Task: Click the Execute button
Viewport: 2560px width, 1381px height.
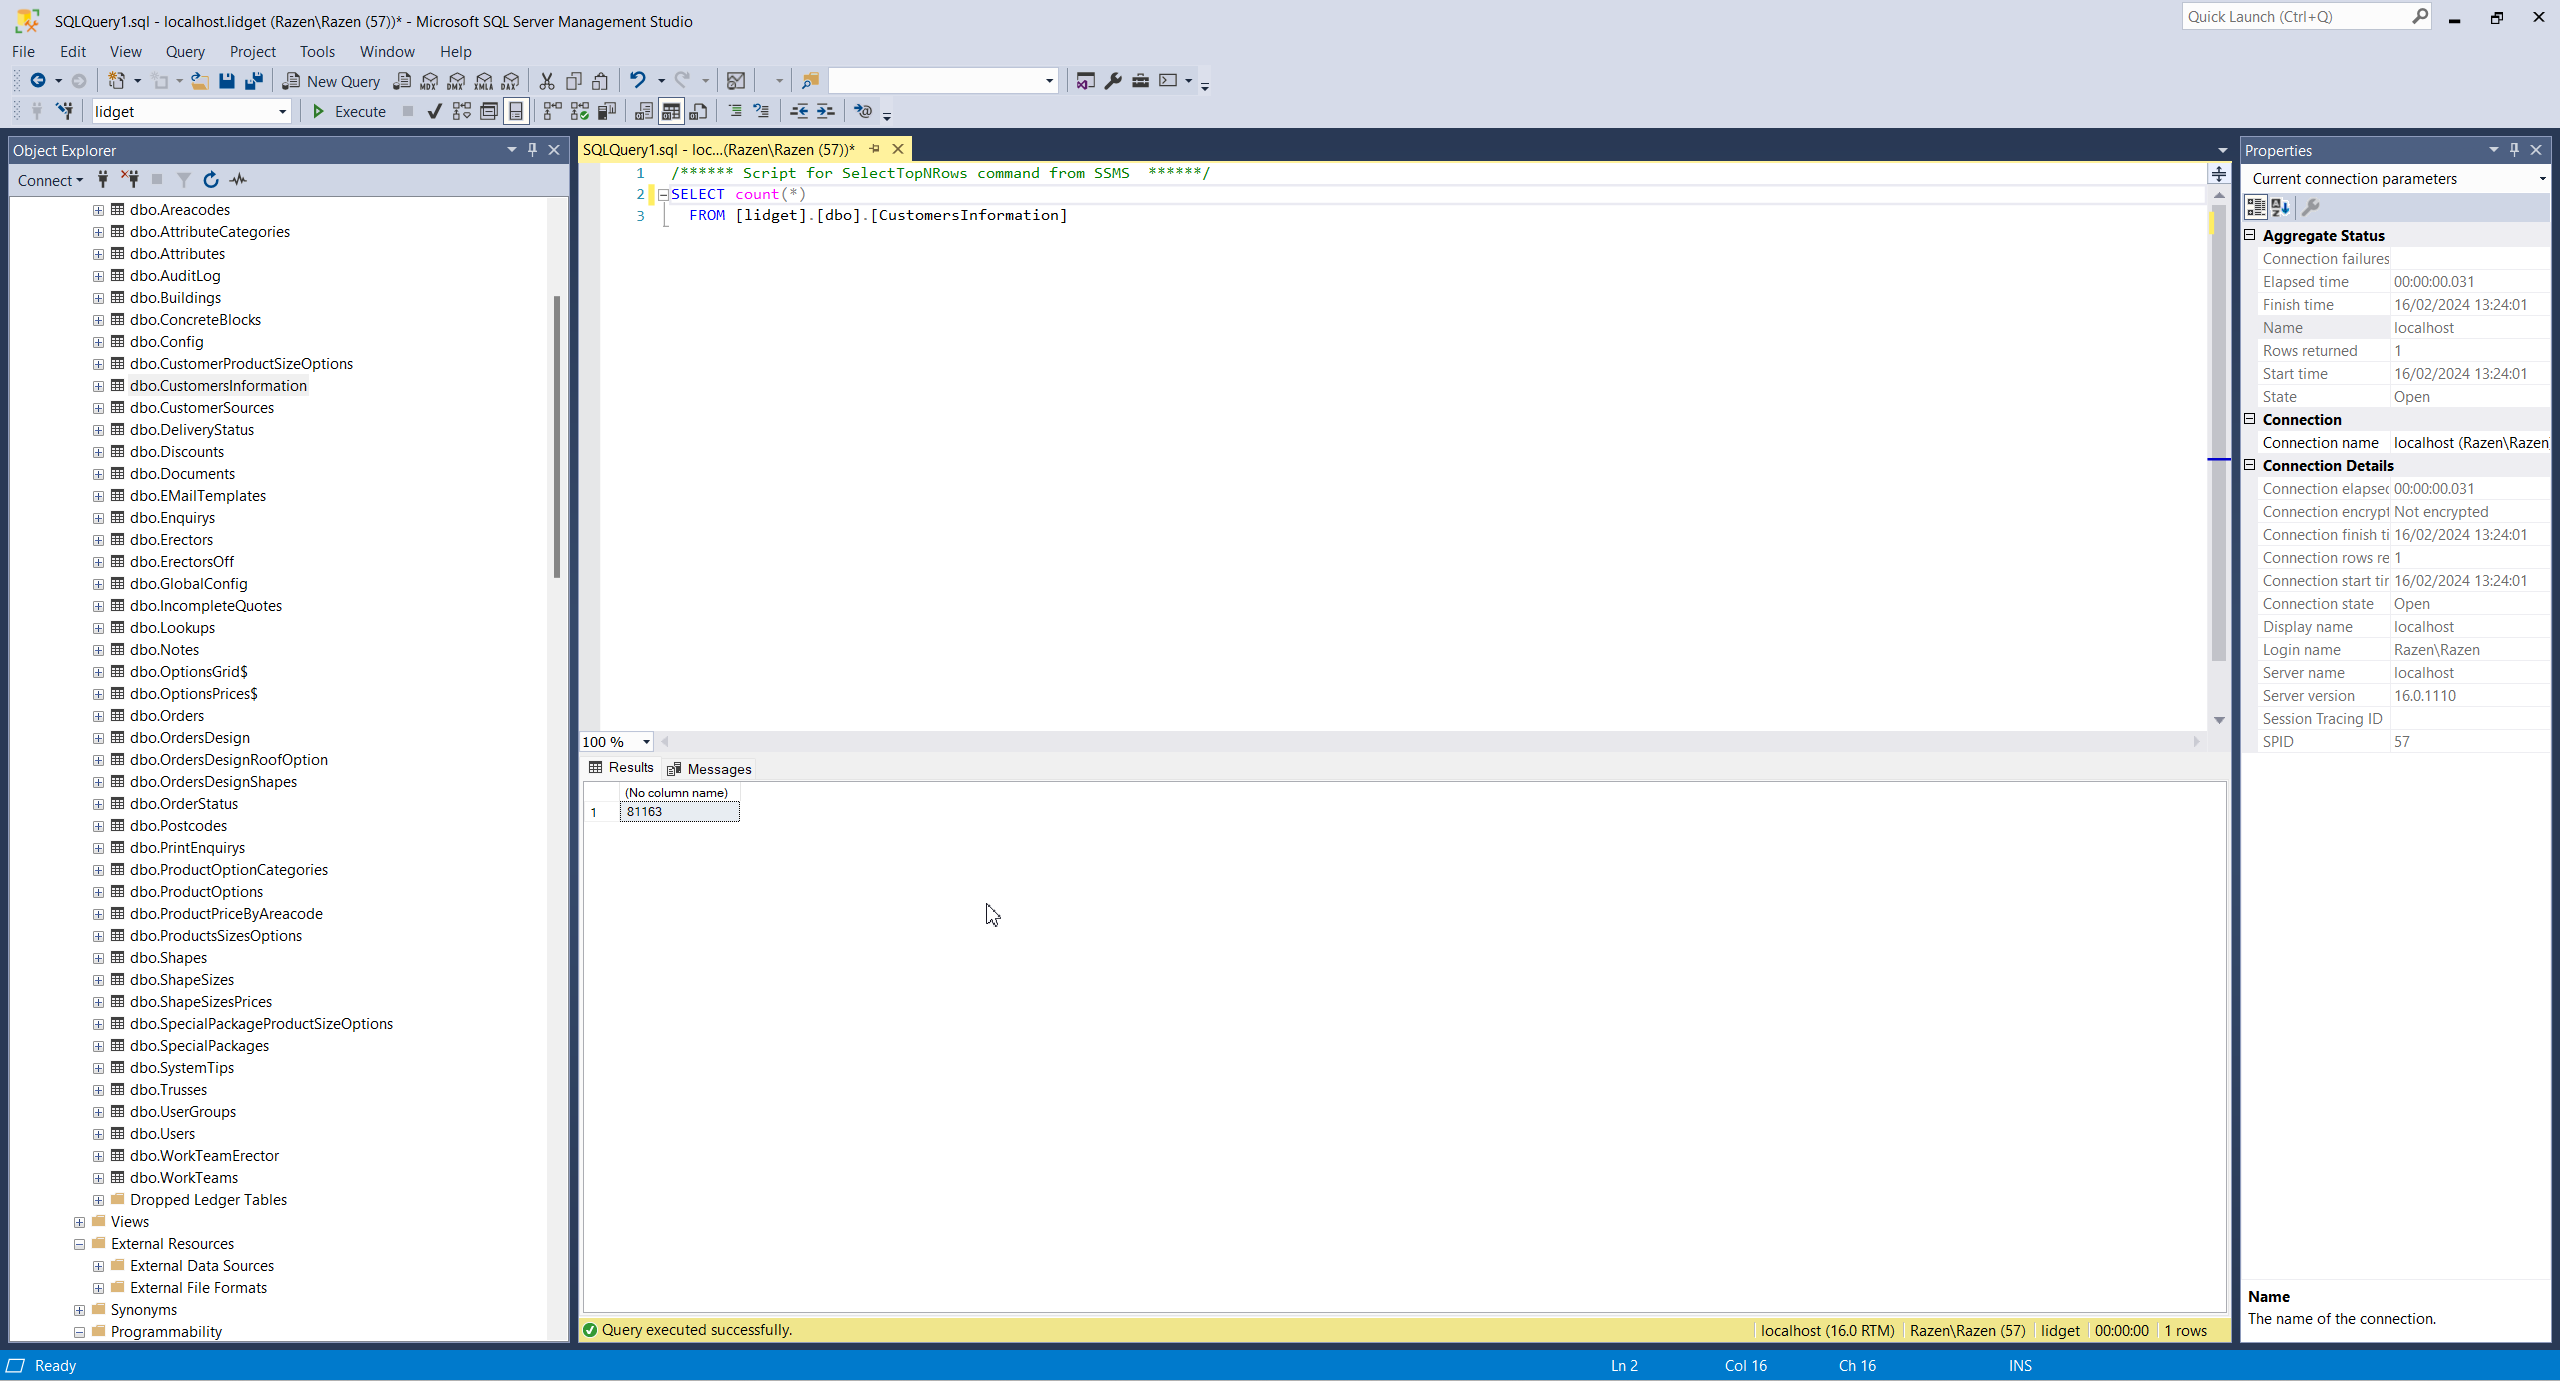Action: (x=348, y=111)
